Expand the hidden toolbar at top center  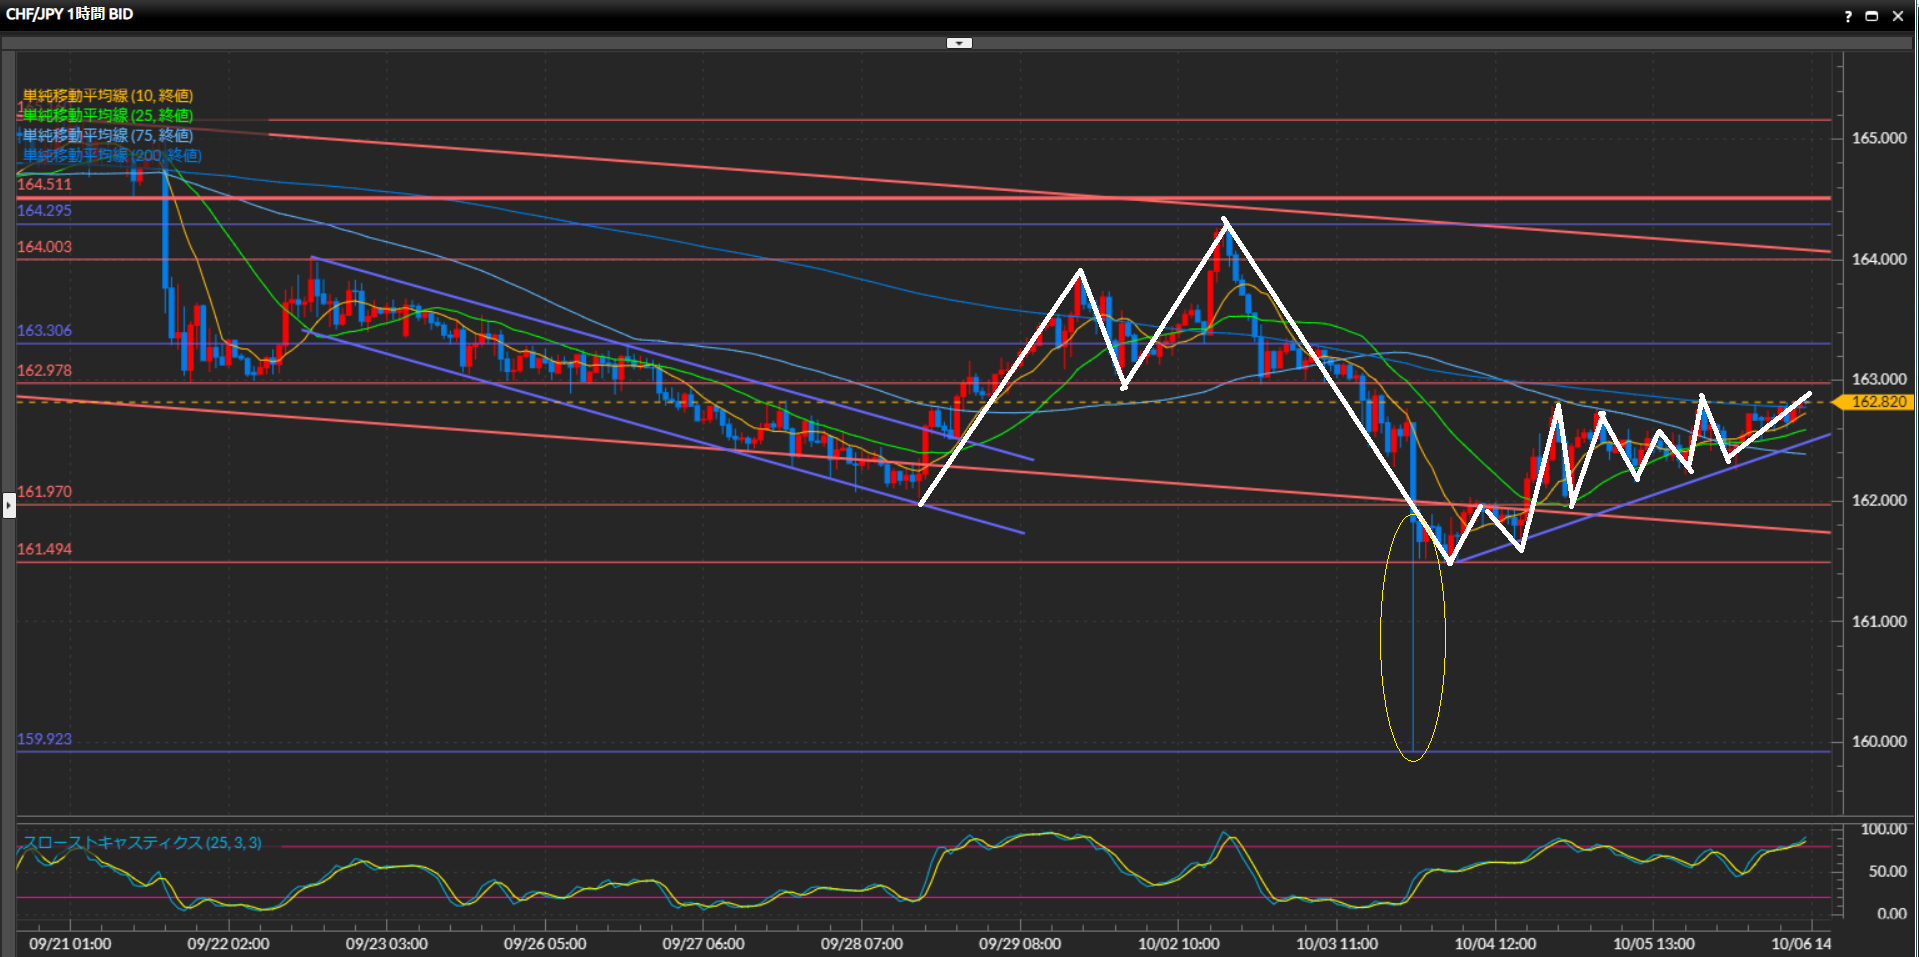point(959,43)
